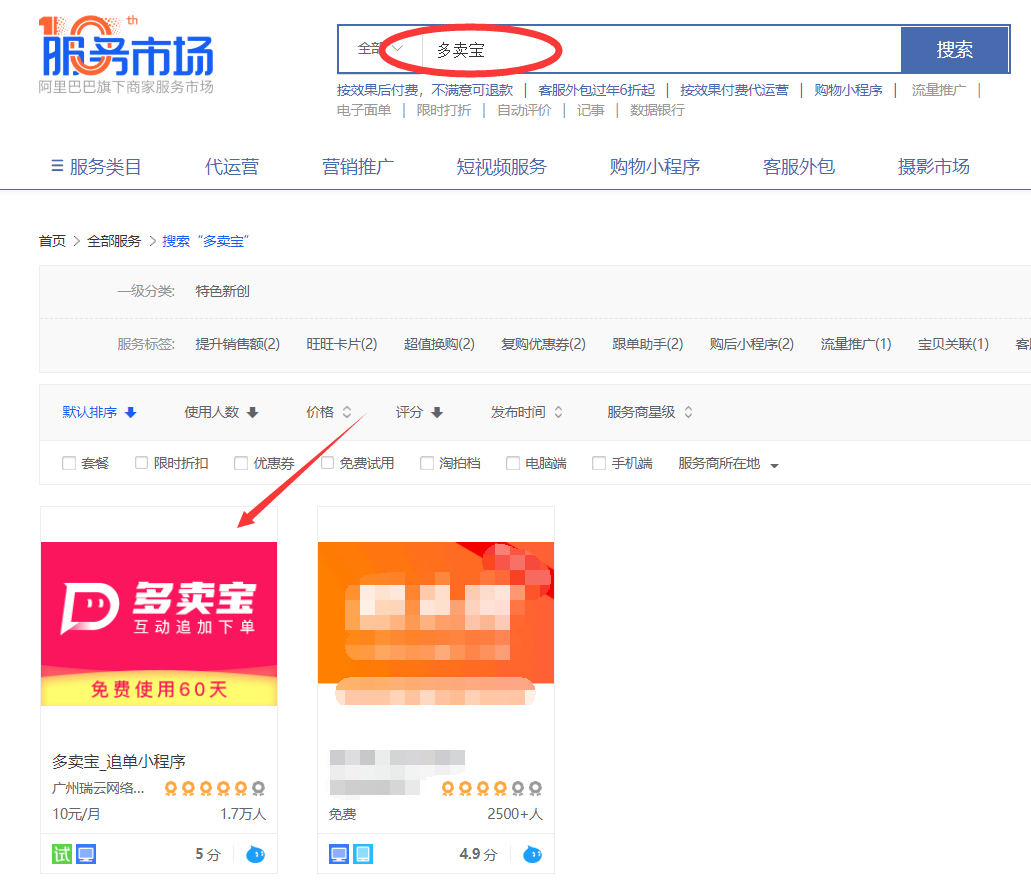The image size is (1031, 884).
Task: Click the 数据银行 hot search link
Action: [657, 110]
